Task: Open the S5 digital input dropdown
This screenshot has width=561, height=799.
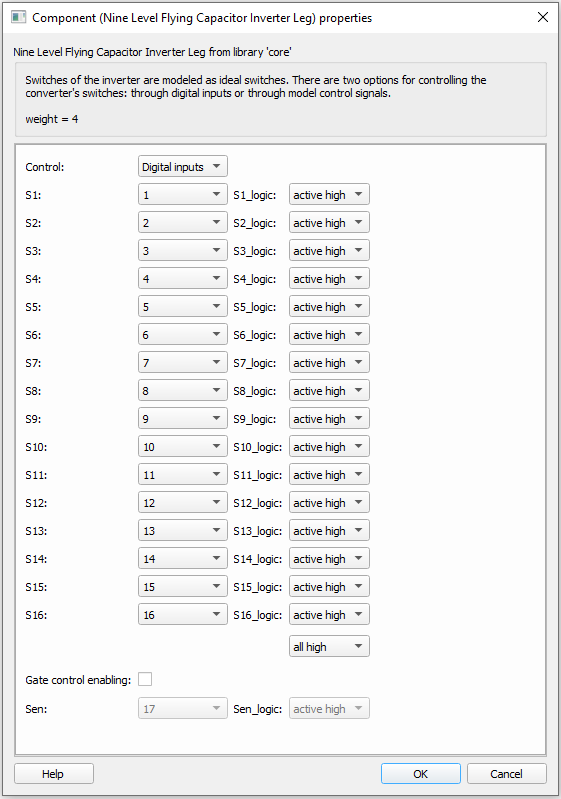Action: pos(183,307)
